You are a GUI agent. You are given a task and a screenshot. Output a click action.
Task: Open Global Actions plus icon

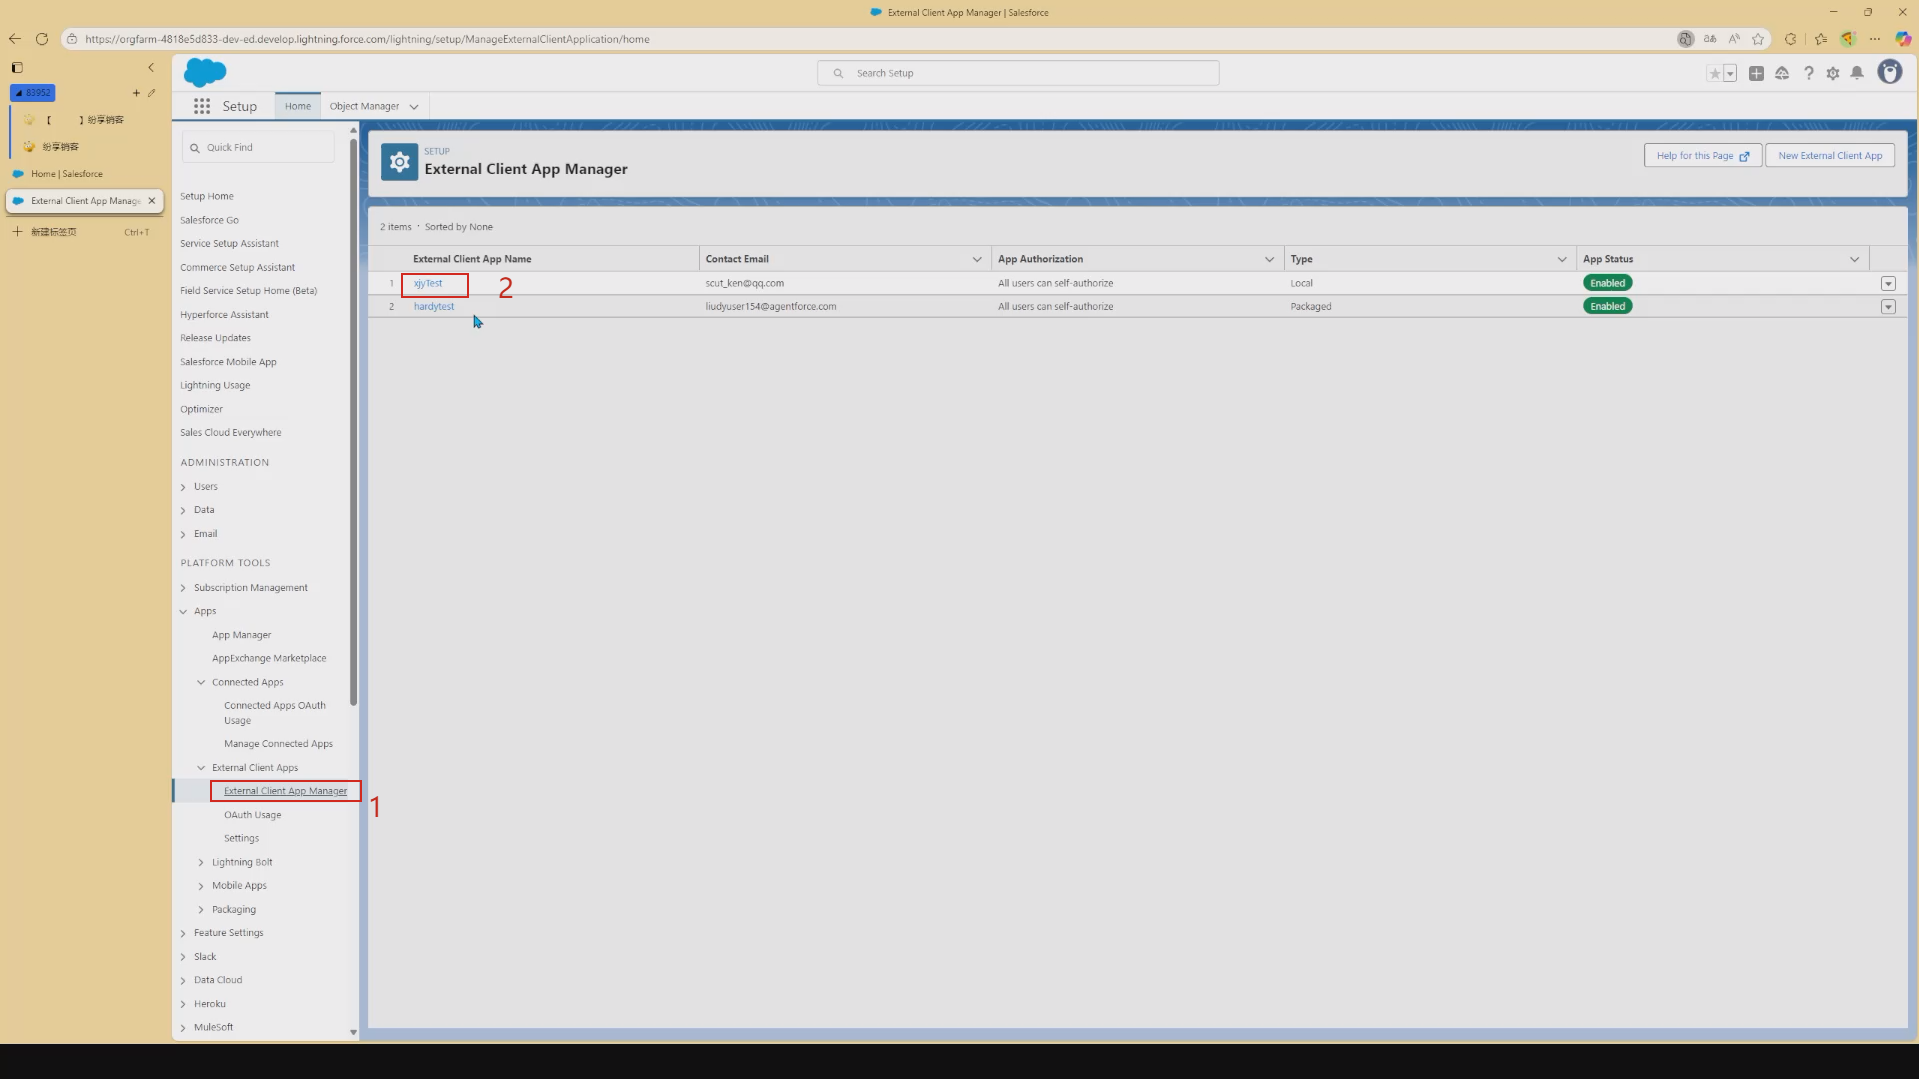1756,73
